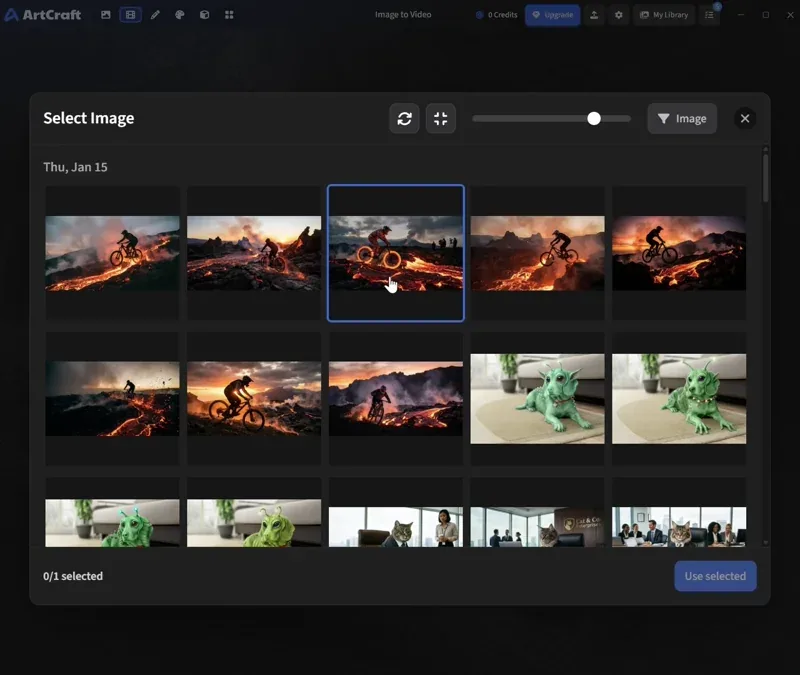Open the Image filter dropdown
This screenshot has width=800, height=675.
tap(682, 118)
